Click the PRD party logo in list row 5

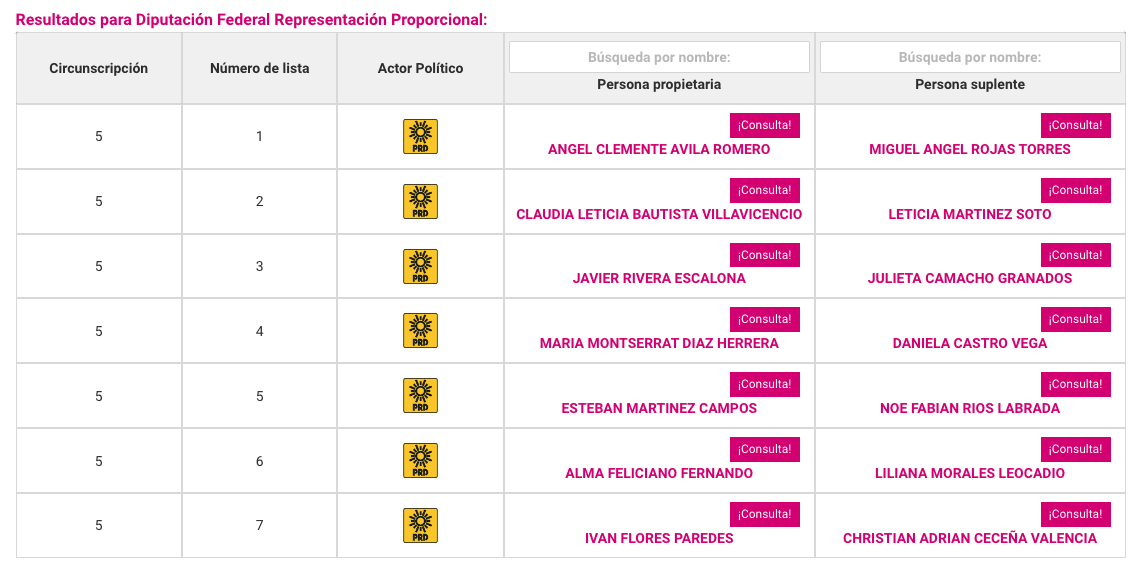[420, 396]
